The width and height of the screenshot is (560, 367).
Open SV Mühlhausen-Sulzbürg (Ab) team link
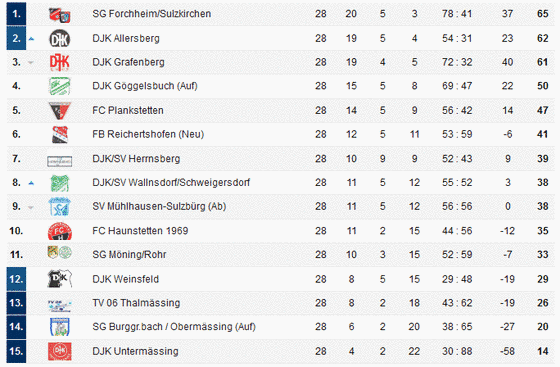159,206
